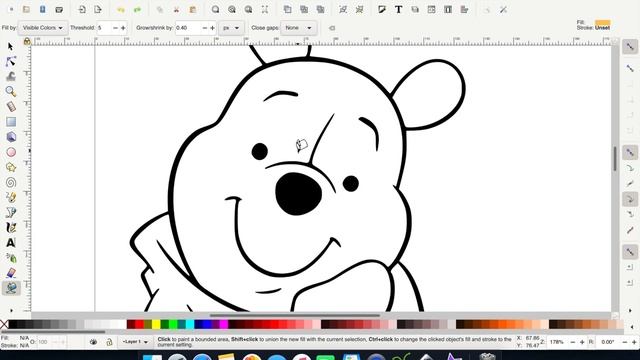Select the Node editing tool

point(11,62)
